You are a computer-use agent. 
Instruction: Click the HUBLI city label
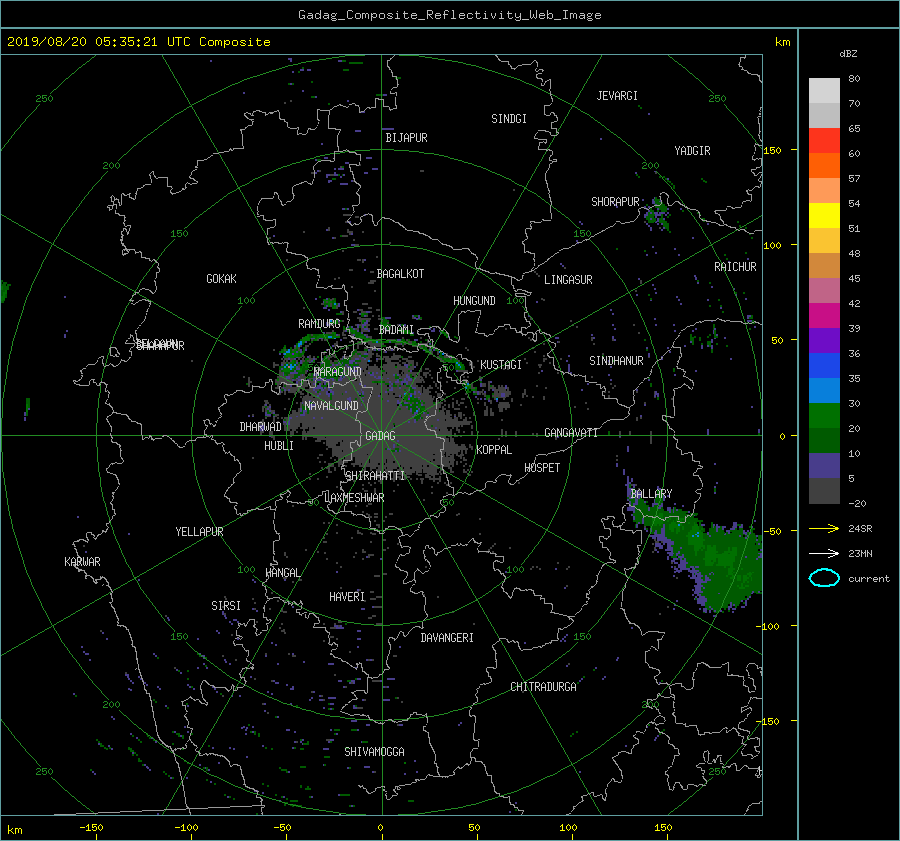pyautogui.click(x=279, y=446)
